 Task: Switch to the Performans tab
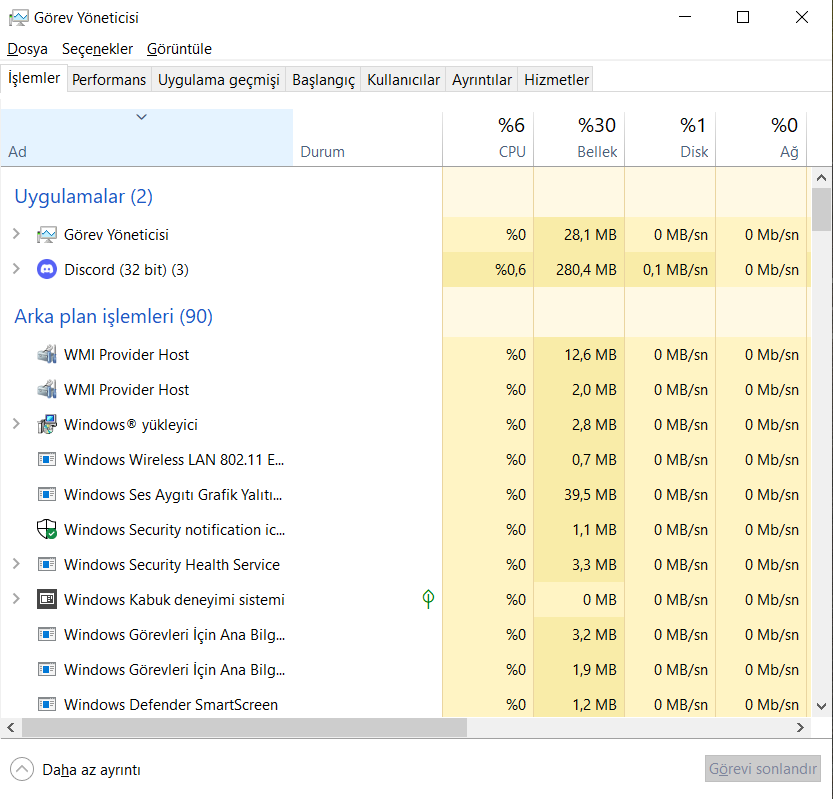(x=109, y=80)
